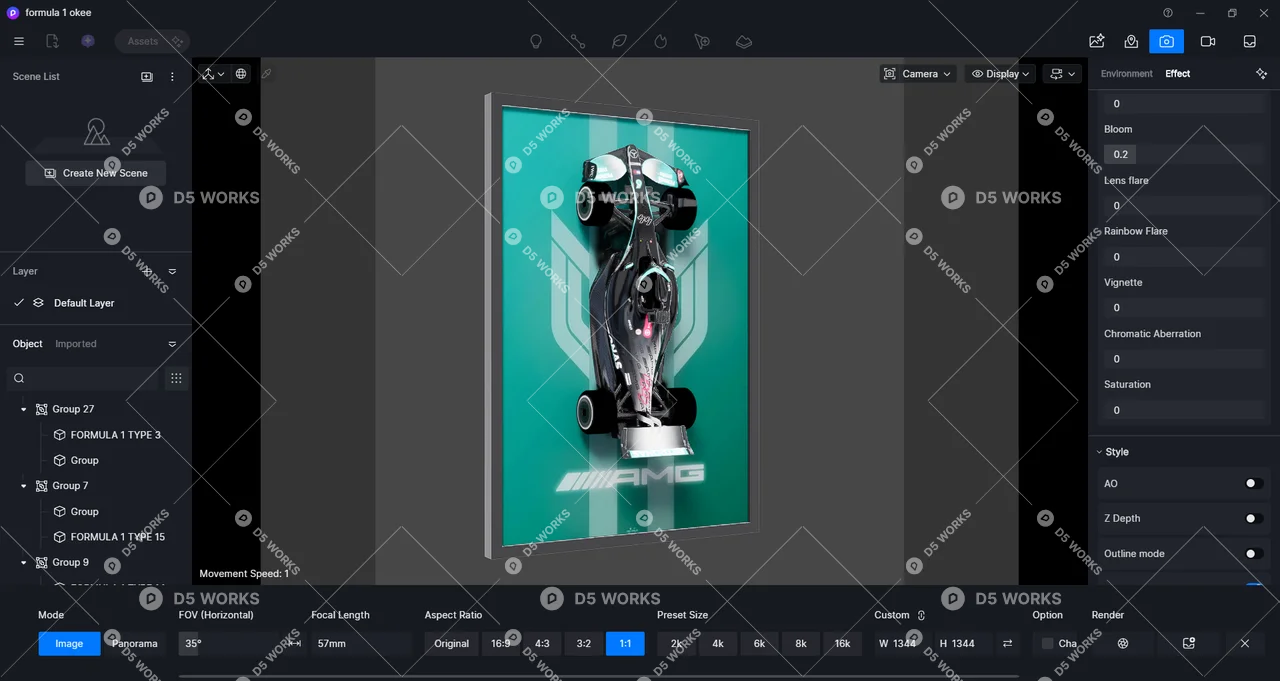
Task: Choose Original aspect ratio
Action: tap(452, 644)
